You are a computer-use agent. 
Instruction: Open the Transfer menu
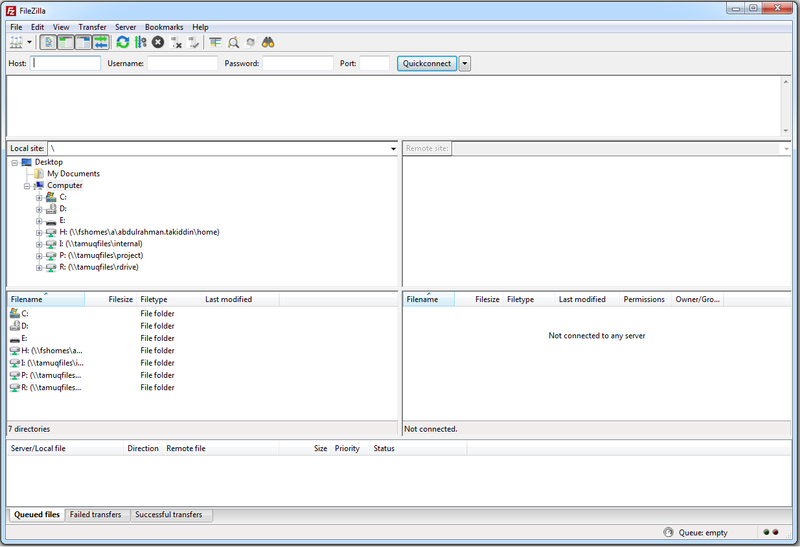point(92,27)
